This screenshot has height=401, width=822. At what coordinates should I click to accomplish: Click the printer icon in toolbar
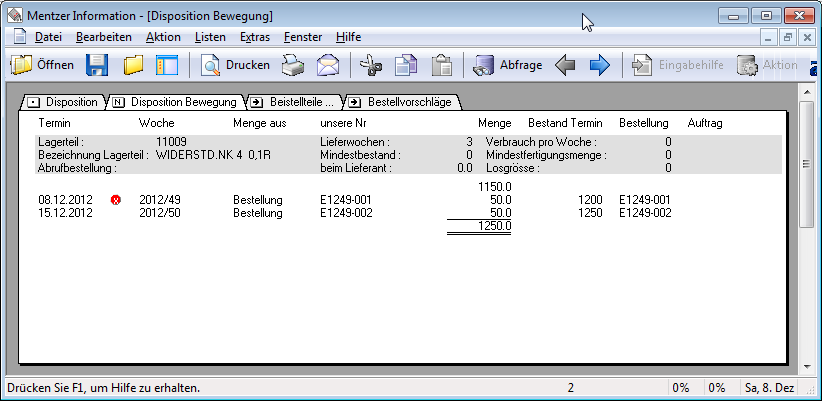(x=291, y=66)
